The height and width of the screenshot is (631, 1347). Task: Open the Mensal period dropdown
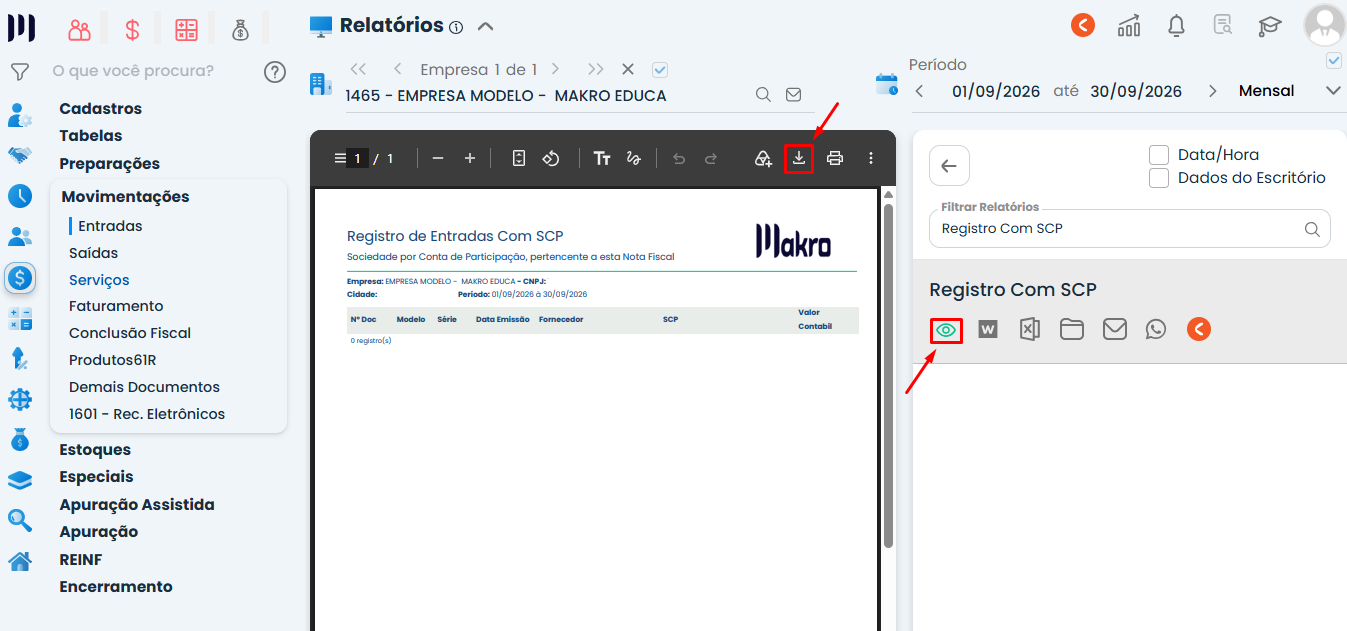1290,91
